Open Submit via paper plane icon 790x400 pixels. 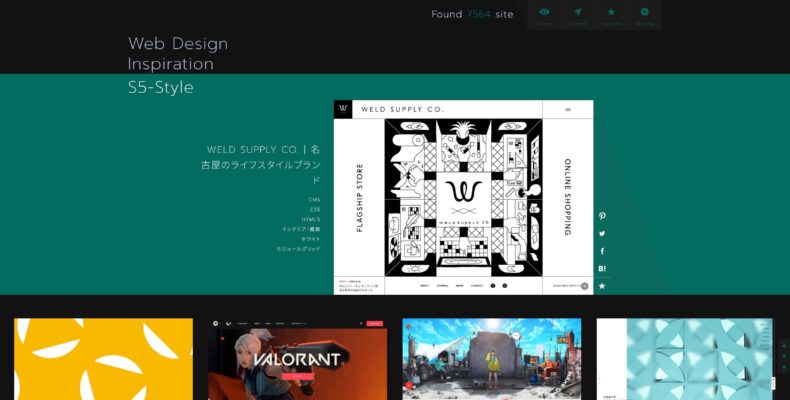(x=577, y=15)
